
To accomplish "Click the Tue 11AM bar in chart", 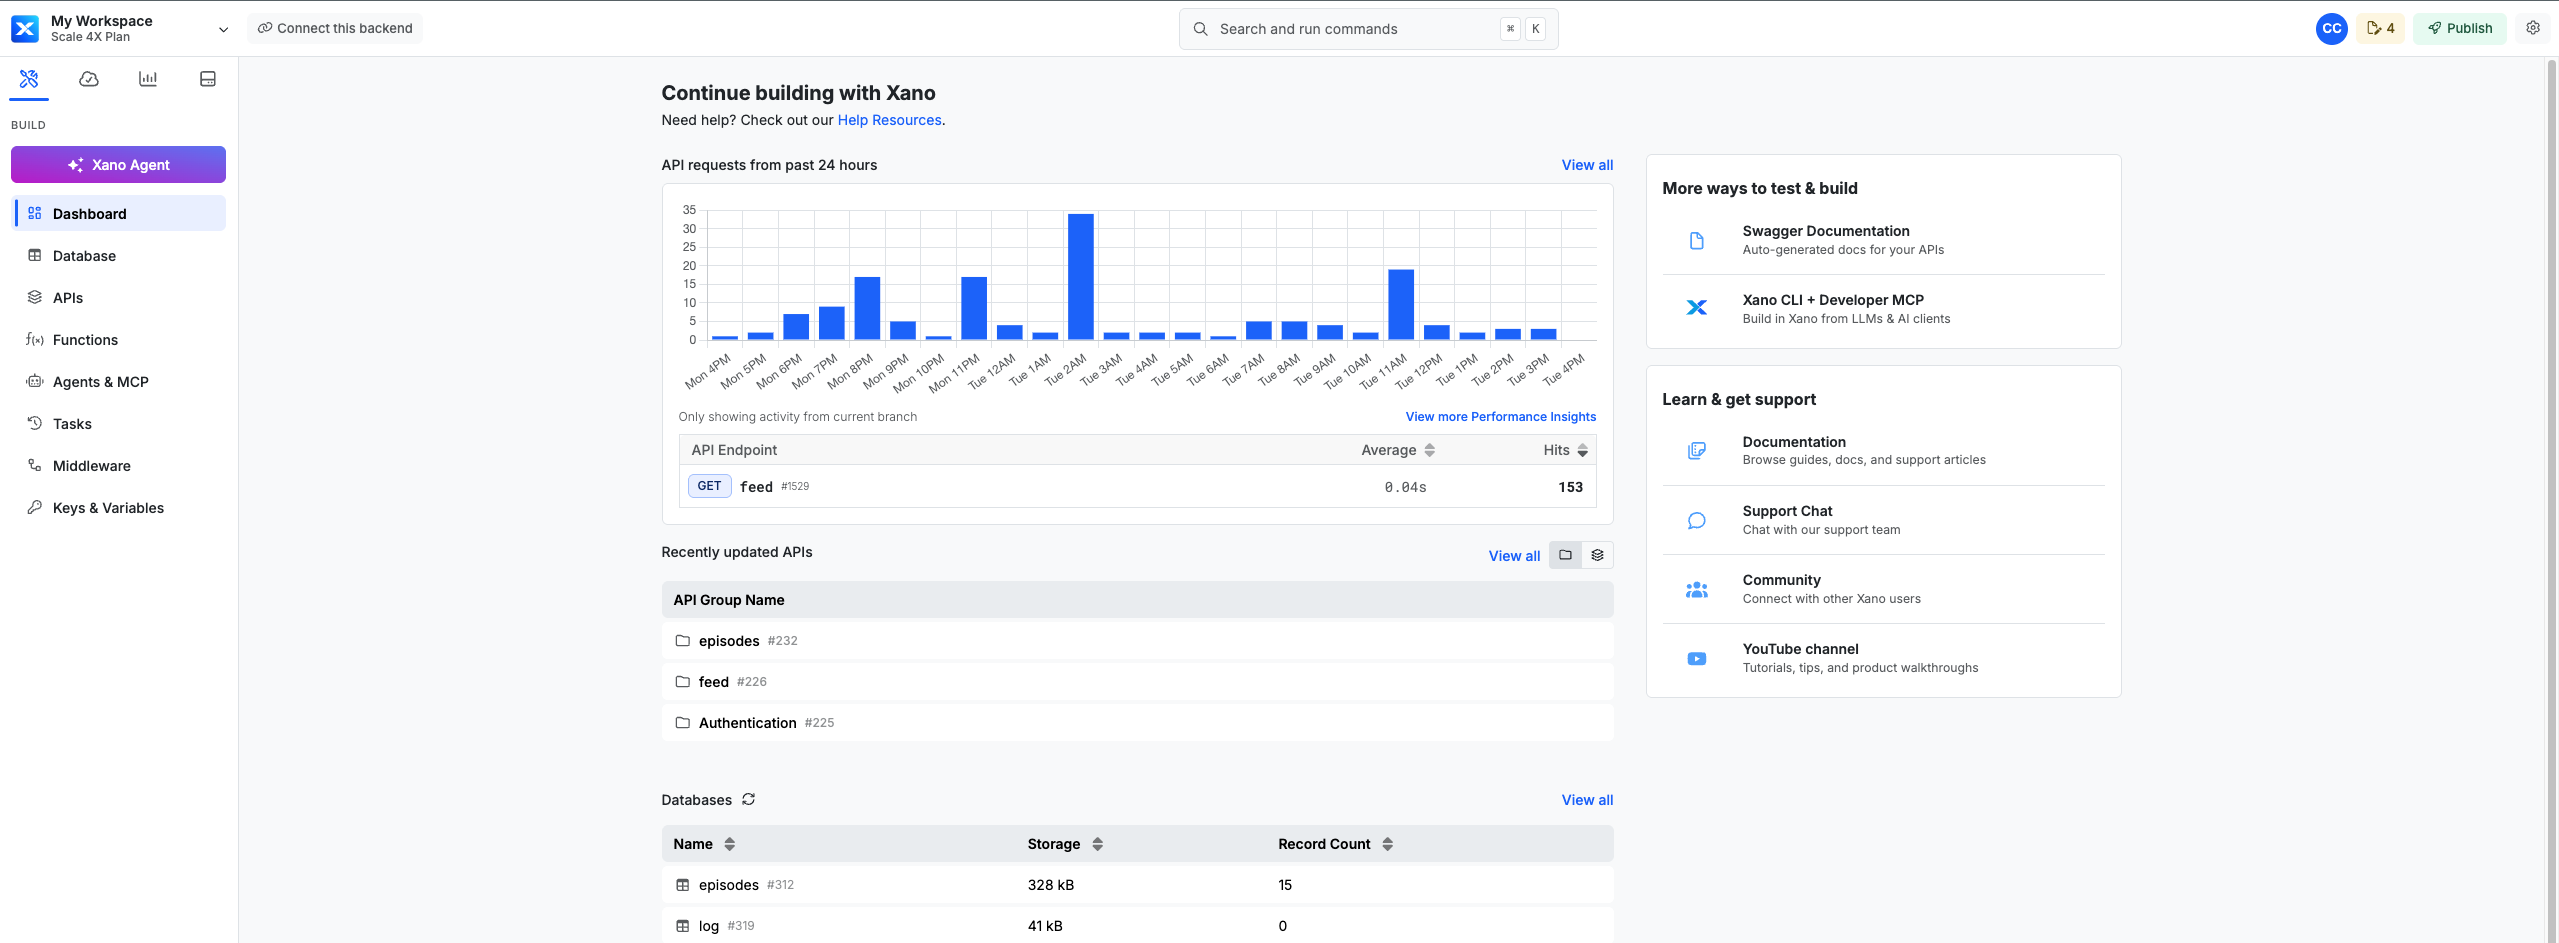I will [1401, 305].
